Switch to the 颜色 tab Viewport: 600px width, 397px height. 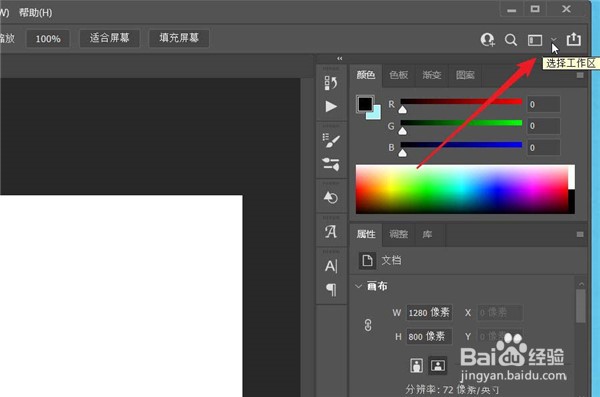coord(366,75)
